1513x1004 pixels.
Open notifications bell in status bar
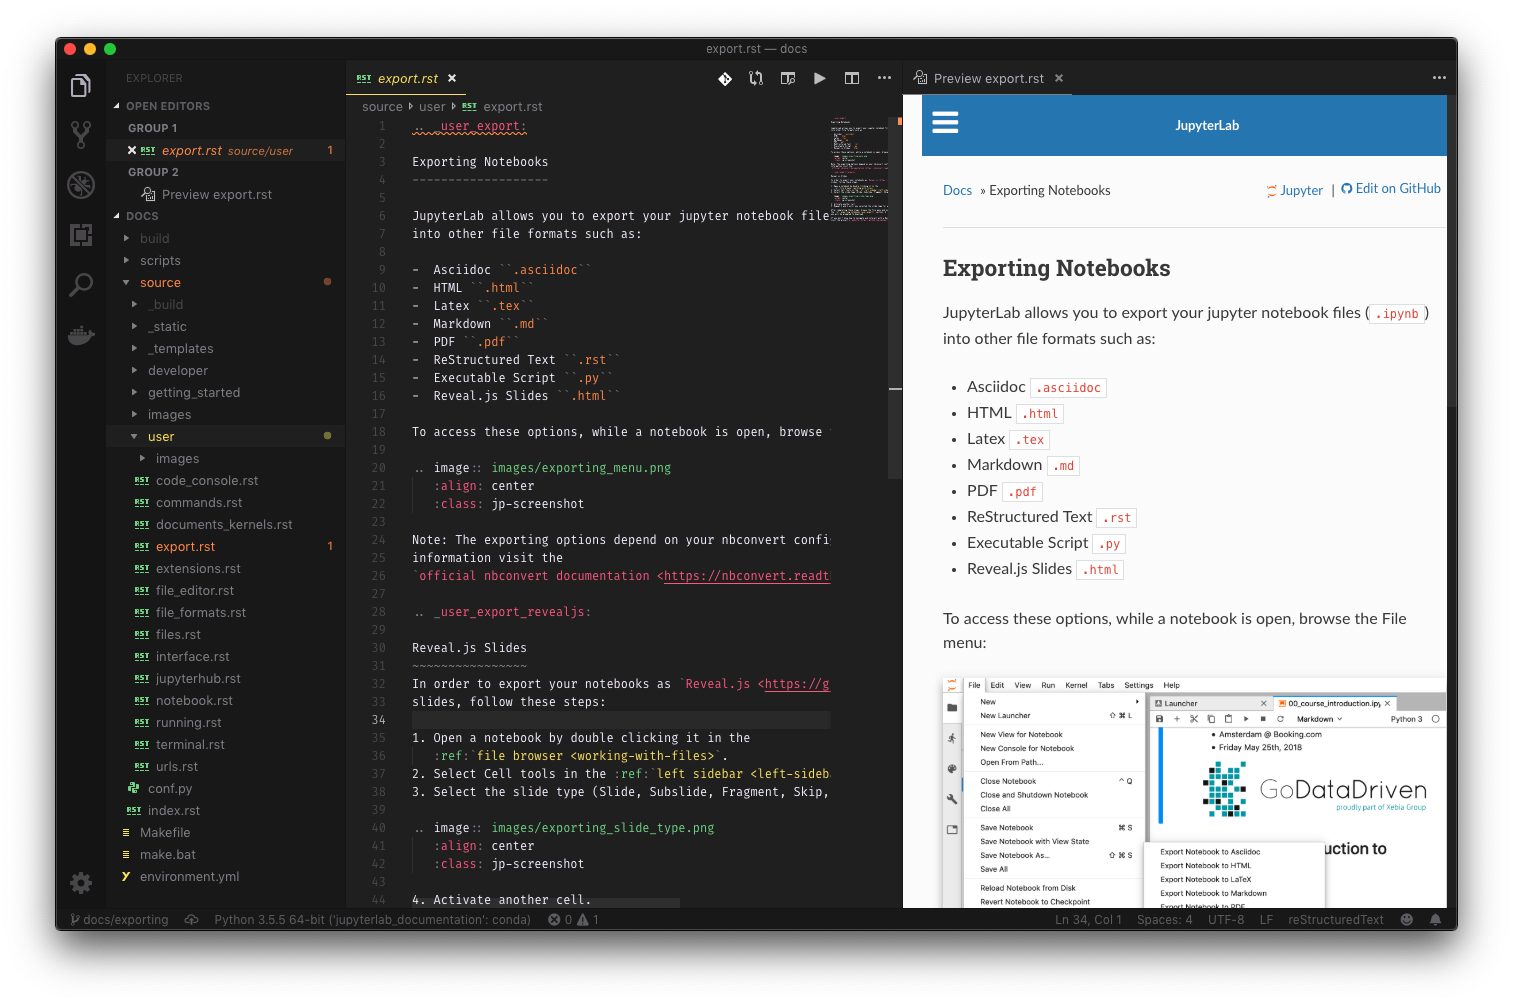coord(1436,919)
